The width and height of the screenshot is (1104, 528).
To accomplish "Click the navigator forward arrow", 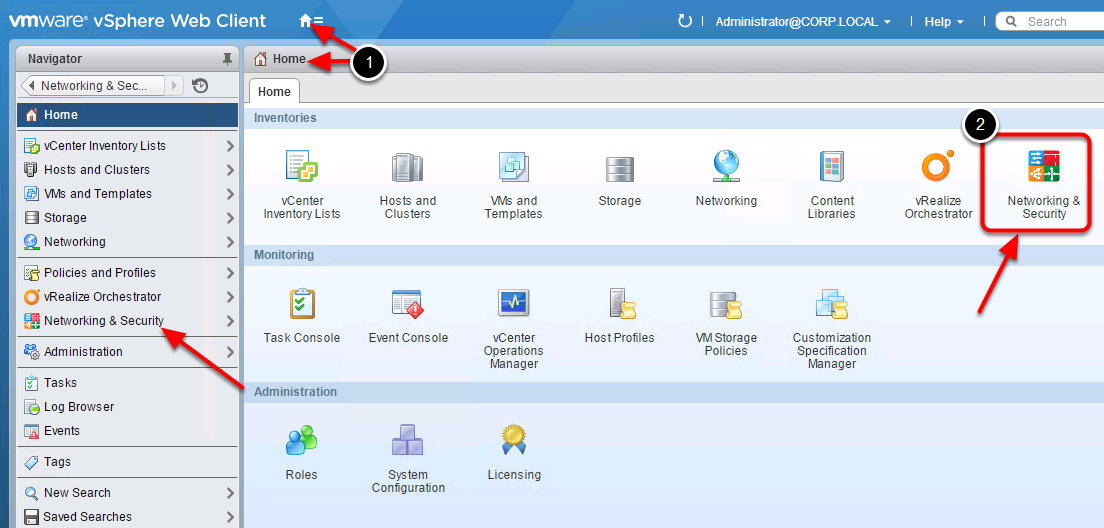I will pos(175,86).
